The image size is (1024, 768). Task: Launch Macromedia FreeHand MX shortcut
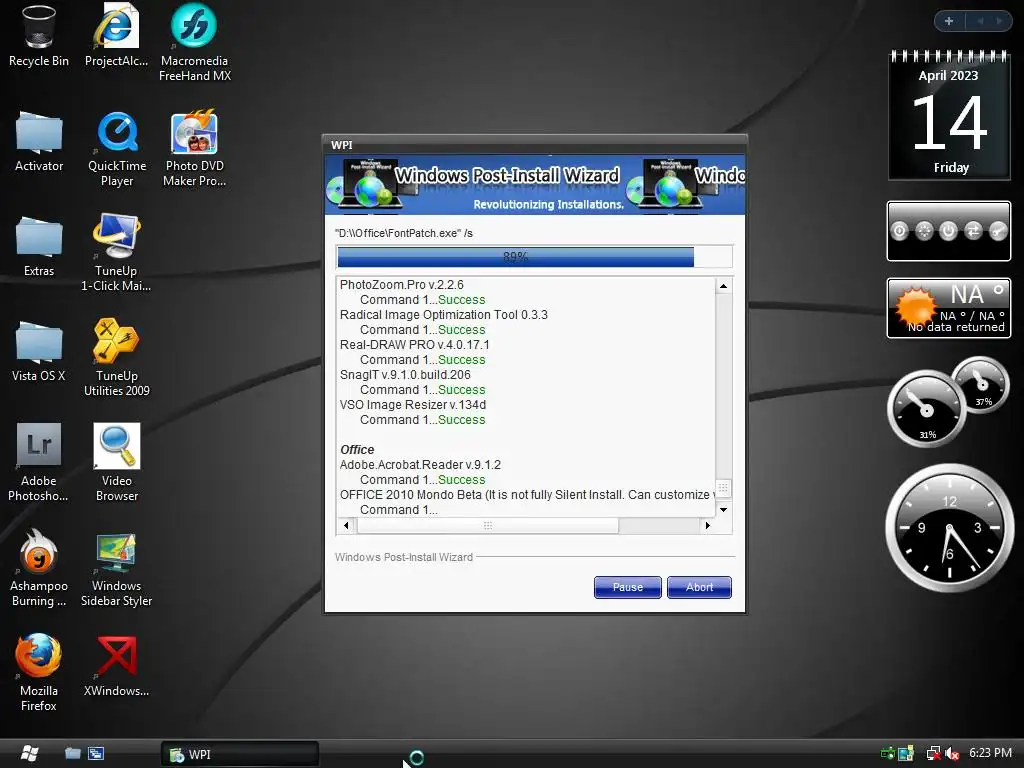(195, 43)
